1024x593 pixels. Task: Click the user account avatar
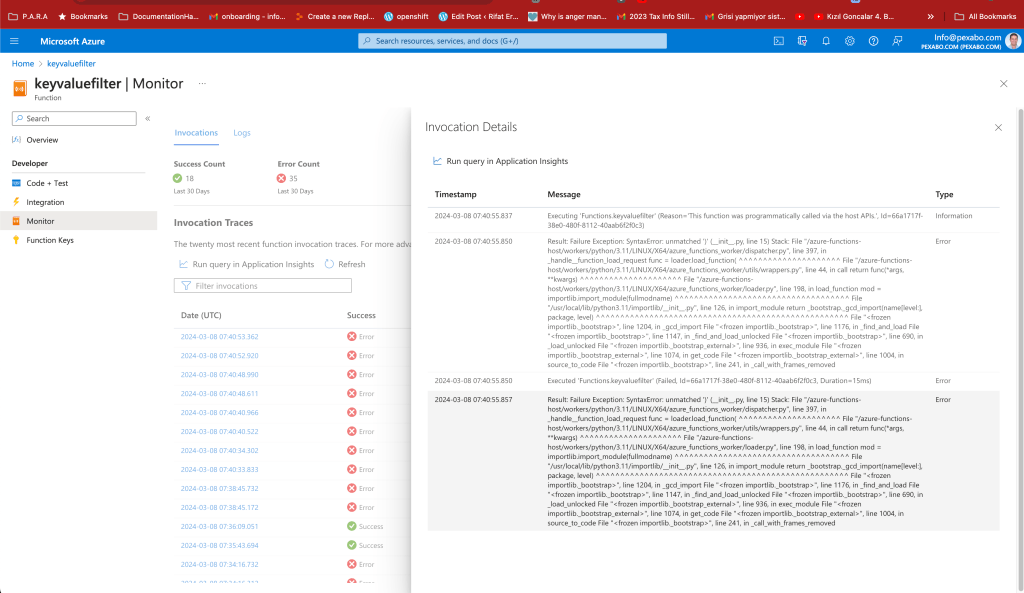(x=1013, y=41)
